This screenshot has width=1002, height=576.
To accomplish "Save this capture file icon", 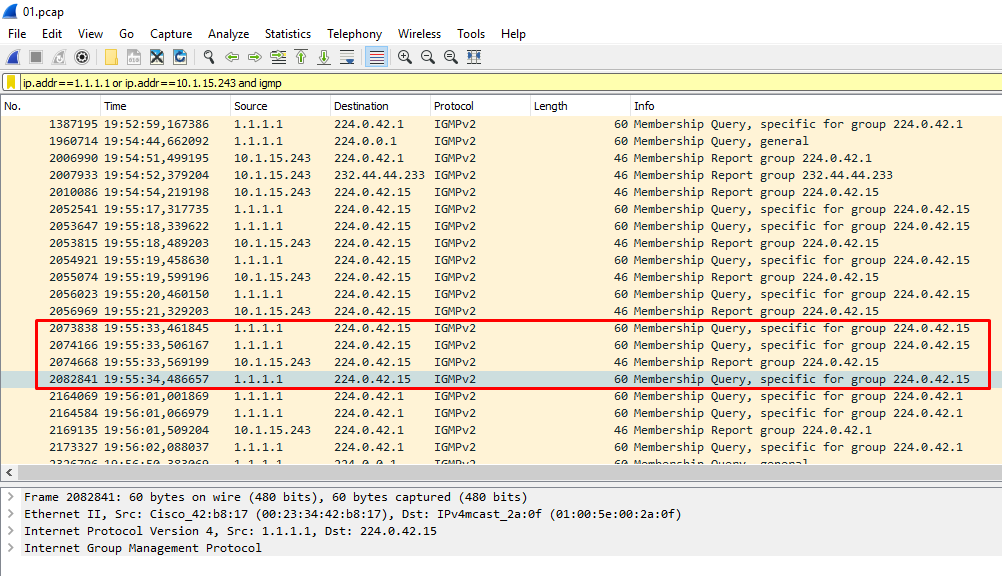I will click(134, 57).
